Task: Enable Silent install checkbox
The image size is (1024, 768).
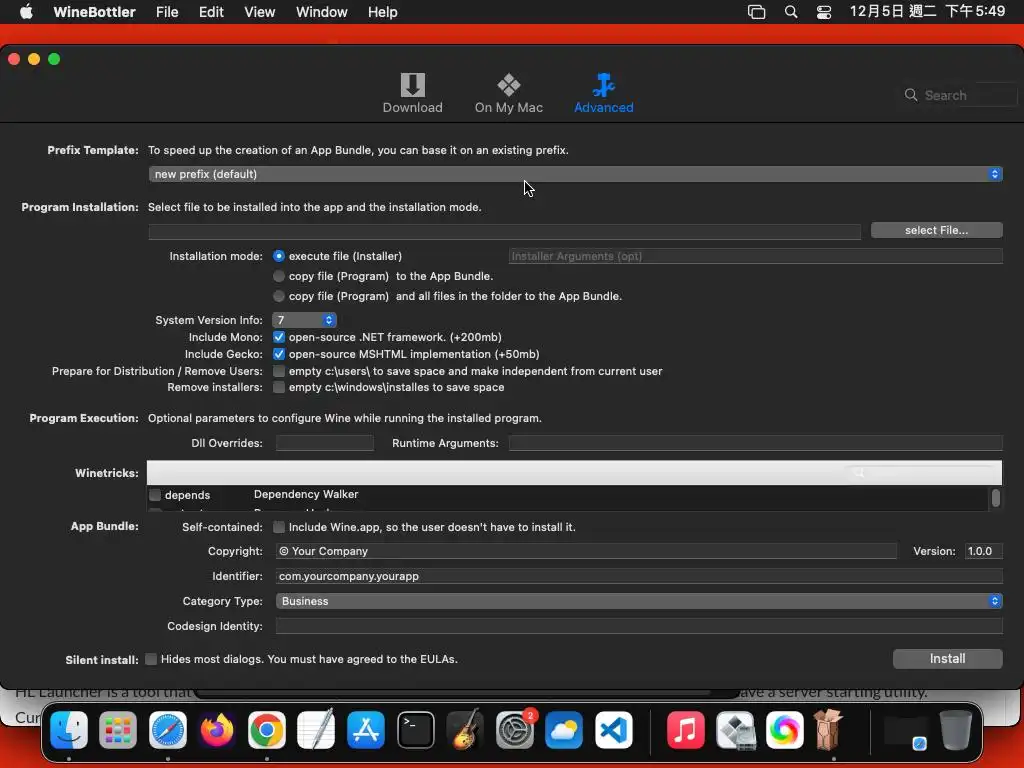Action: [x=151, y=659]
